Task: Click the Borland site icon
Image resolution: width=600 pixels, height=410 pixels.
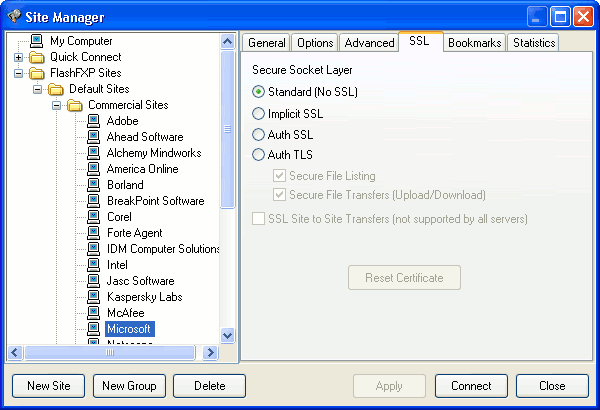Action: [93, 185]
